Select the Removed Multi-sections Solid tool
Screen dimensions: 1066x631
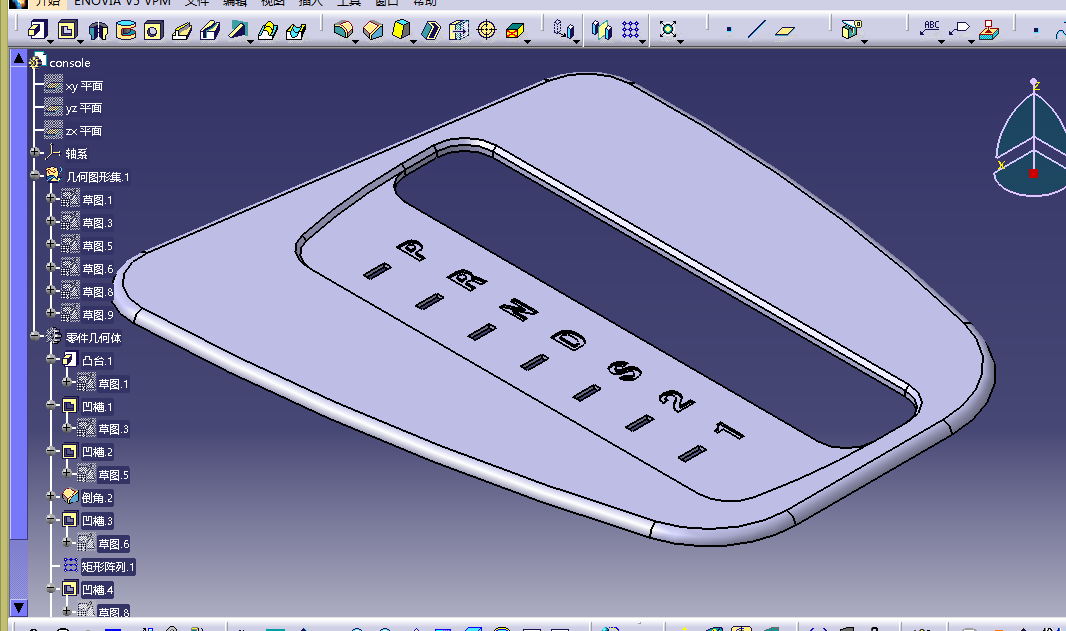296,30
